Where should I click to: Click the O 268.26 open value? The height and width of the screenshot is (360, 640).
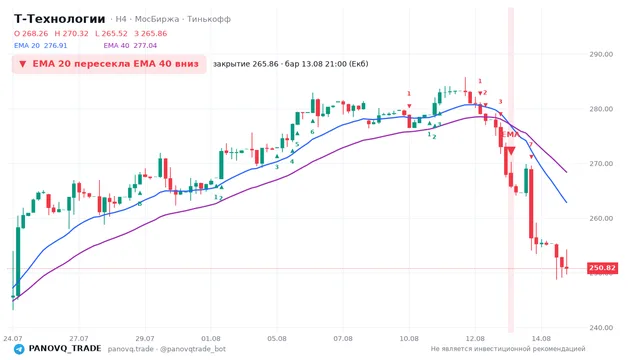[x=31, y=33]
